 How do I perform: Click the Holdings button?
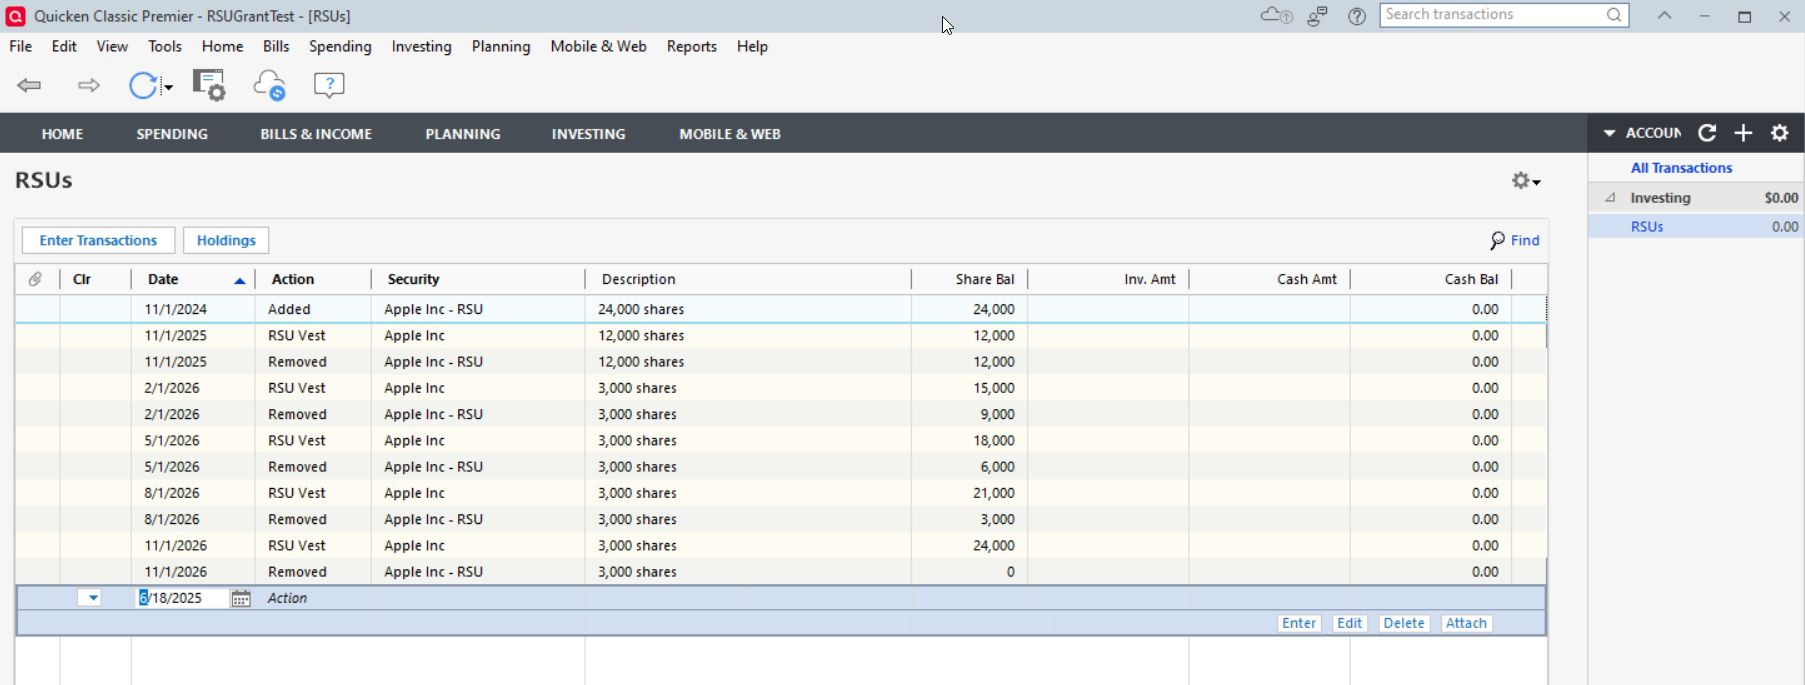point(226,240)
